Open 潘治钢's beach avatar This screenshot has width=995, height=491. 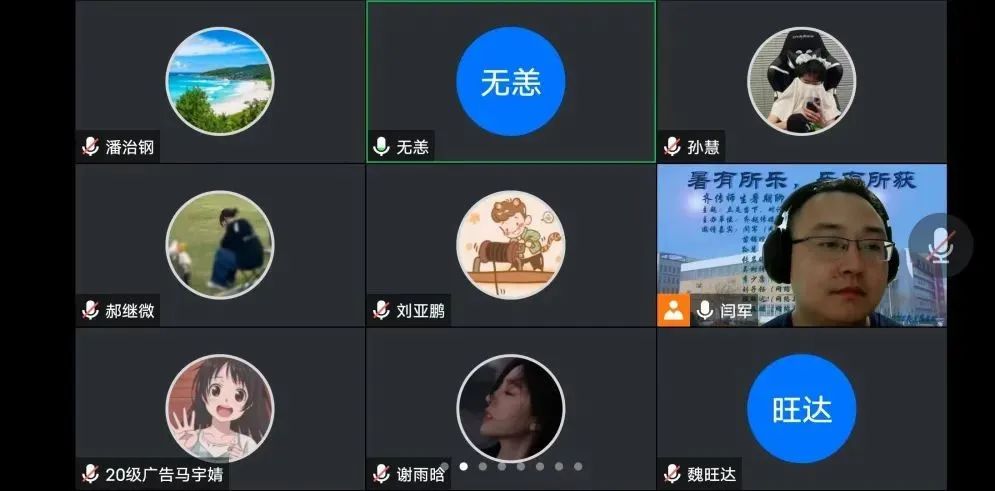220,81
